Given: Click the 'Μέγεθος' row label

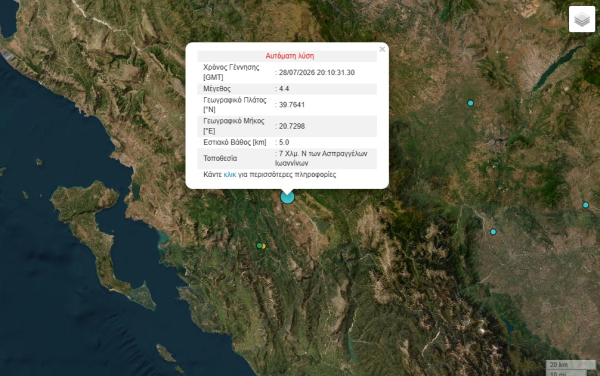Looking at the screenshot, I should (x=217, y=89).
